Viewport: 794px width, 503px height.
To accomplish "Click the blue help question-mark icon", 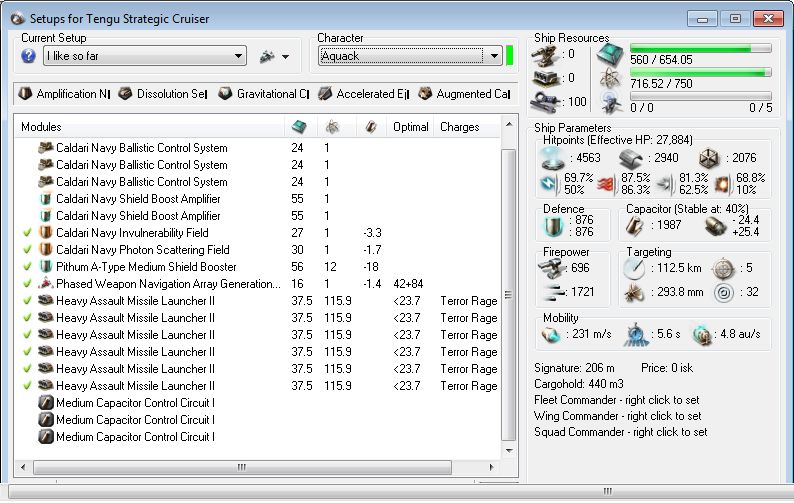I will coord(28,56).
